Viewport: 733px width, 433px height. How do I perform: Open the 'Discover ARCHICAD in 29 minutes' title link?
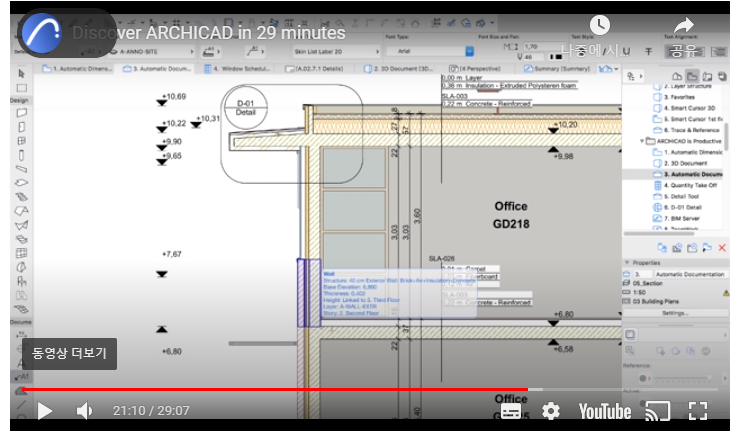click(208, 33)
